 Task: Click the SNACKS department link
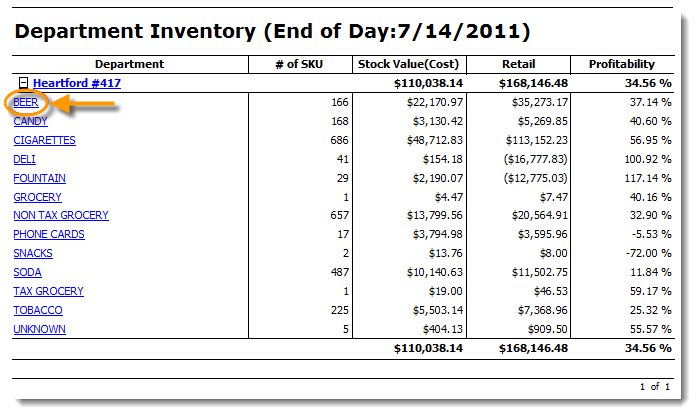click(33, 253)
